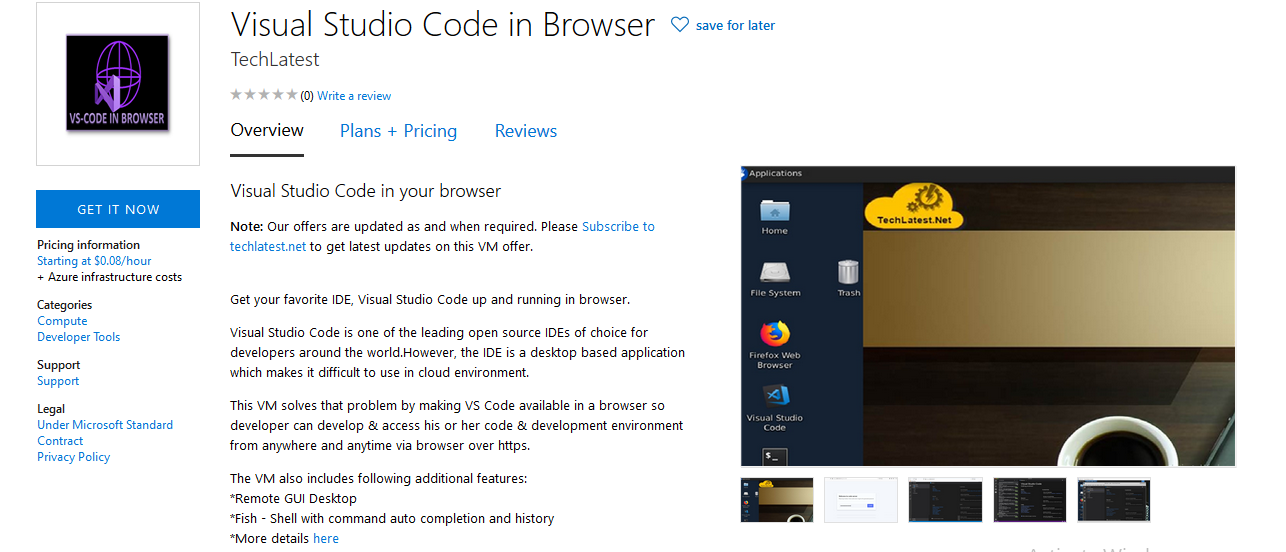Click the Visual Studio Code in your browser heading

pos(366,191)
